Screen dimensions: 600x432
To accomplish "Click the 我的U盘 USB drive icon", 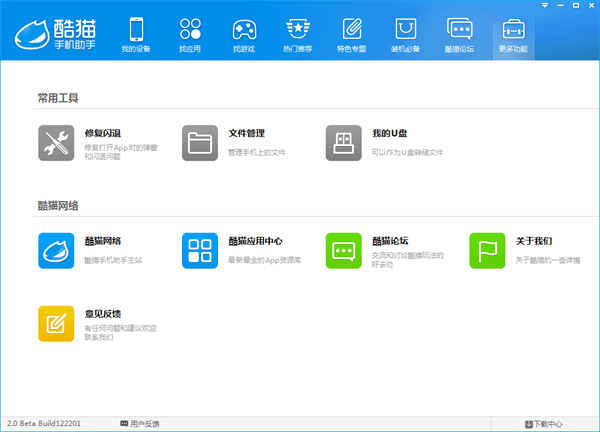I will pyautogui.click(x=344, y=143).
